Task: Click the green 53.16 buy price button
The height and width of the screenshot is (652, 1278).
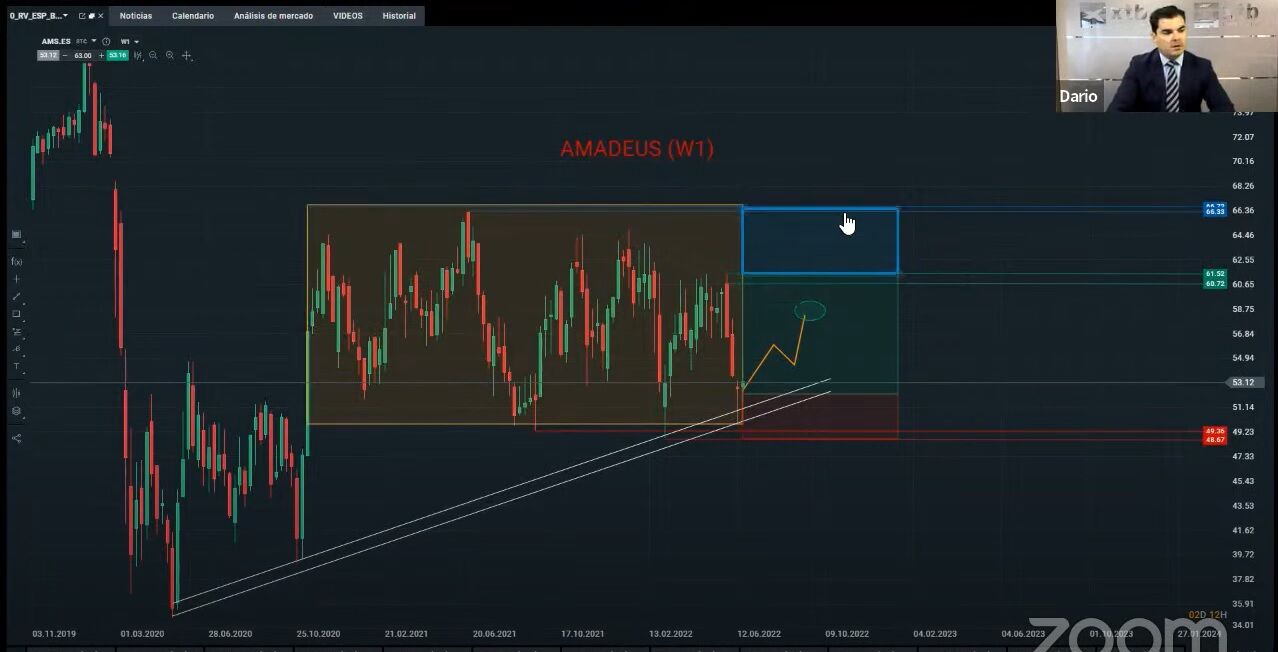Action: [117, 55]
